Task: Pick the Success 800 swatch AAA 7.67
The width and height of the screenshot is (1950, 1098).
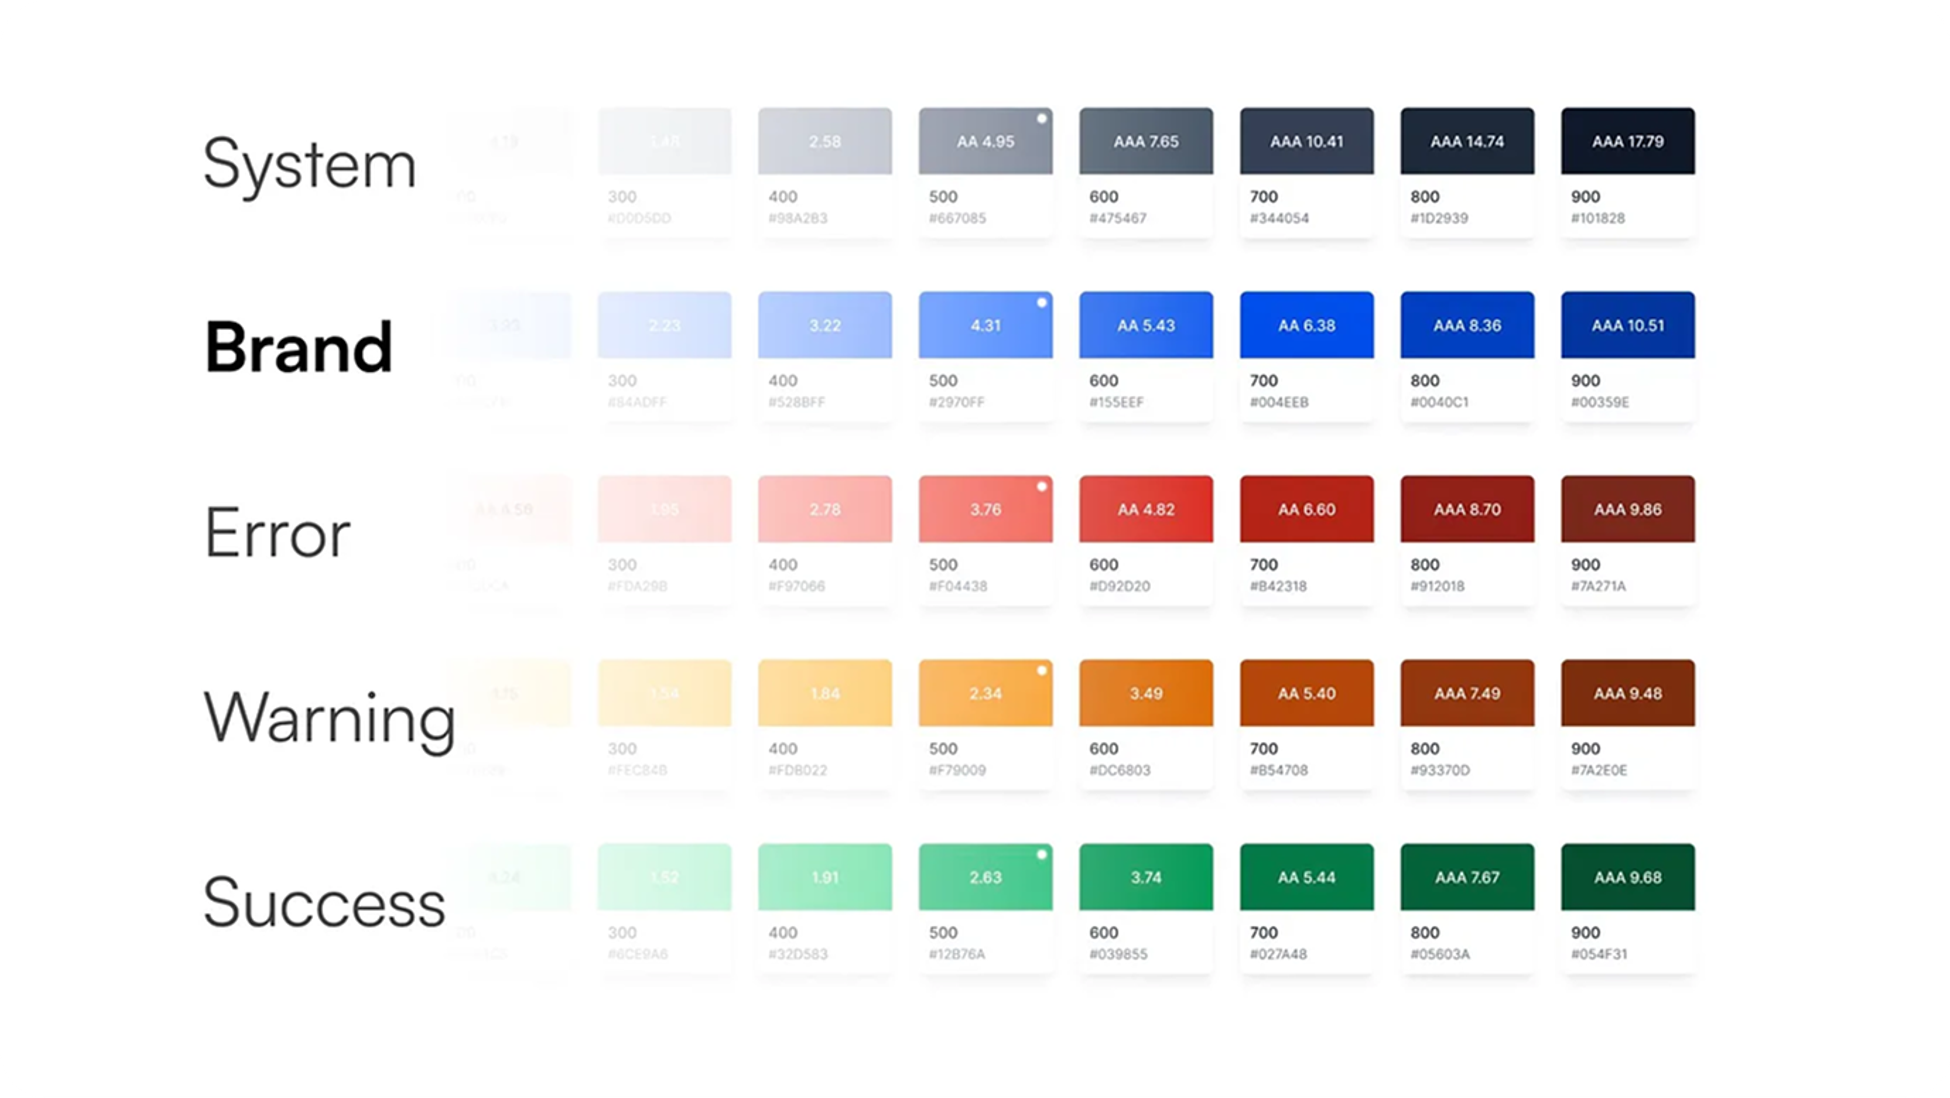Action: coord(1467,877)
